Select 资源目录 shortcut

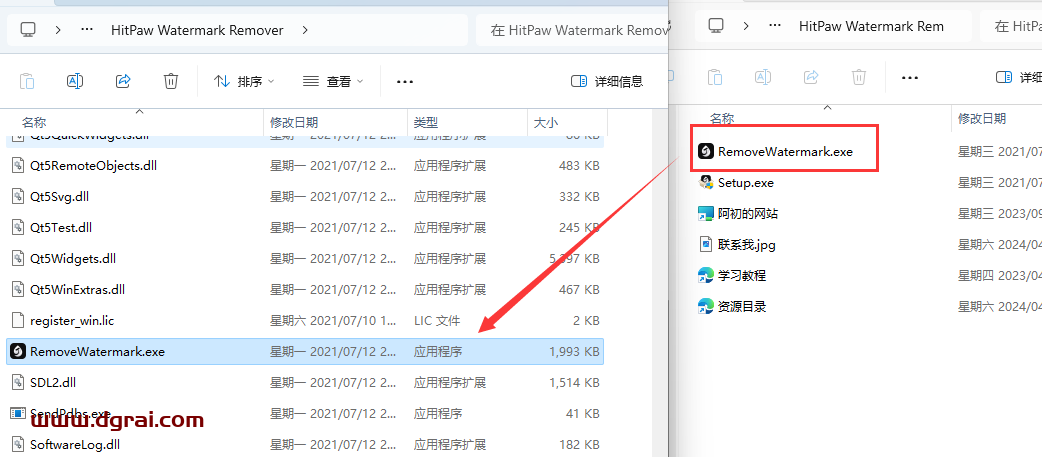tap(742, 306)
